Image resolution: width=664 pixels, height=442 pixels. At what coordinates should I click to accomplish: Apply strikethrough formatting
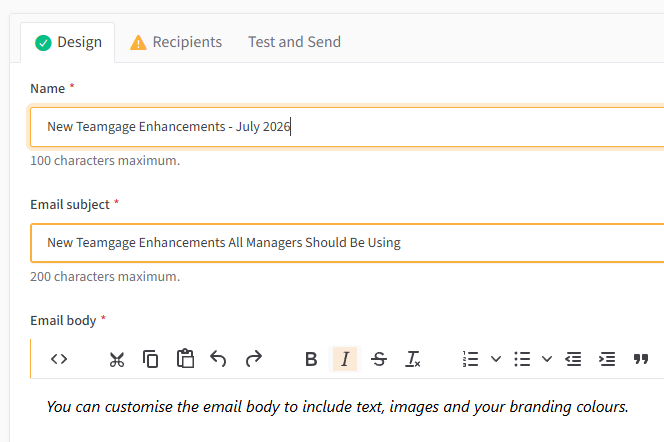click(379, 359)
